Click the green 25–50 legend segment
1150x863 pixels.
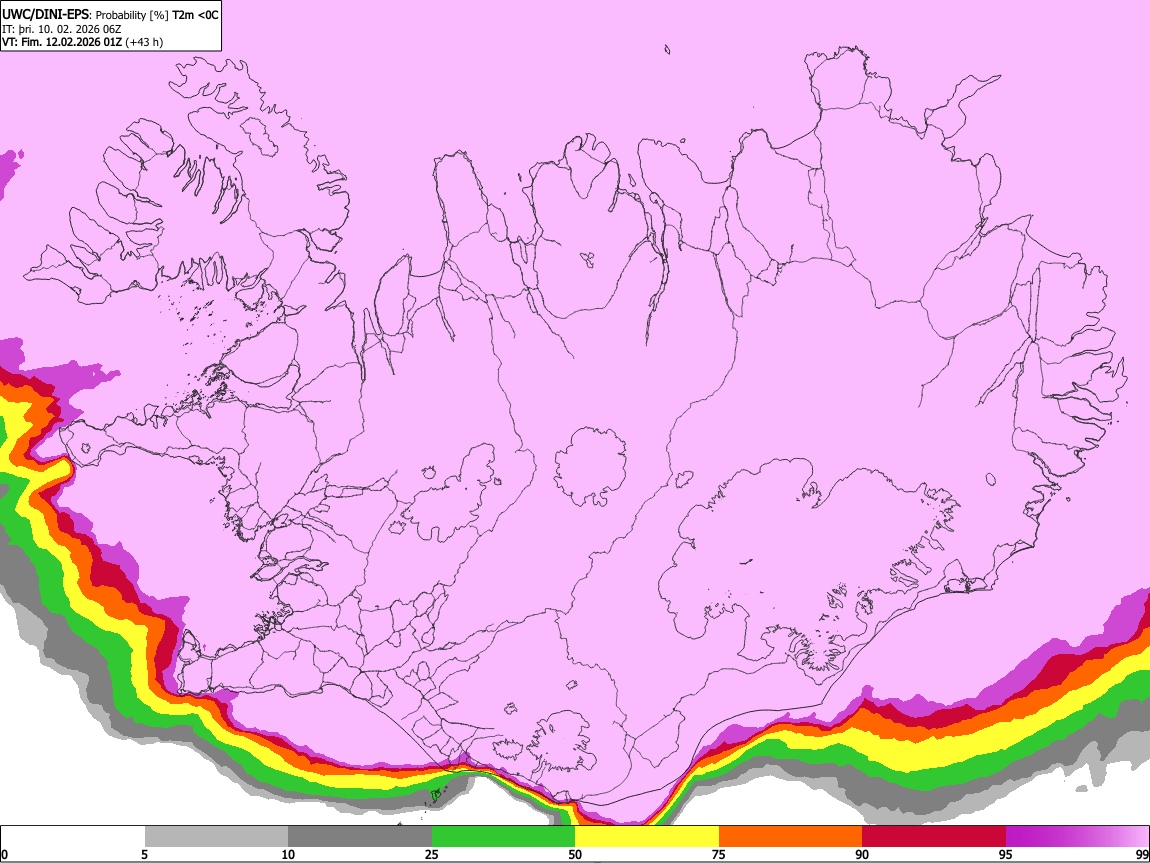pyautogui.click(x=503, y=837)
